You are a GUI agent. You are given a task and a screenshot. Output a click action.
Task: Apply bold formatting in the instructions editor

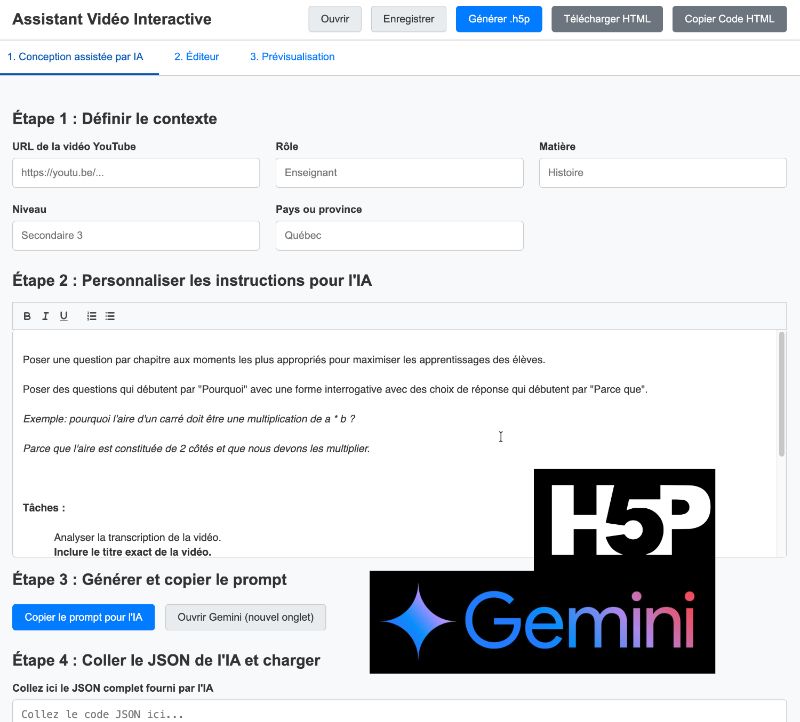(x=26, y=316)
